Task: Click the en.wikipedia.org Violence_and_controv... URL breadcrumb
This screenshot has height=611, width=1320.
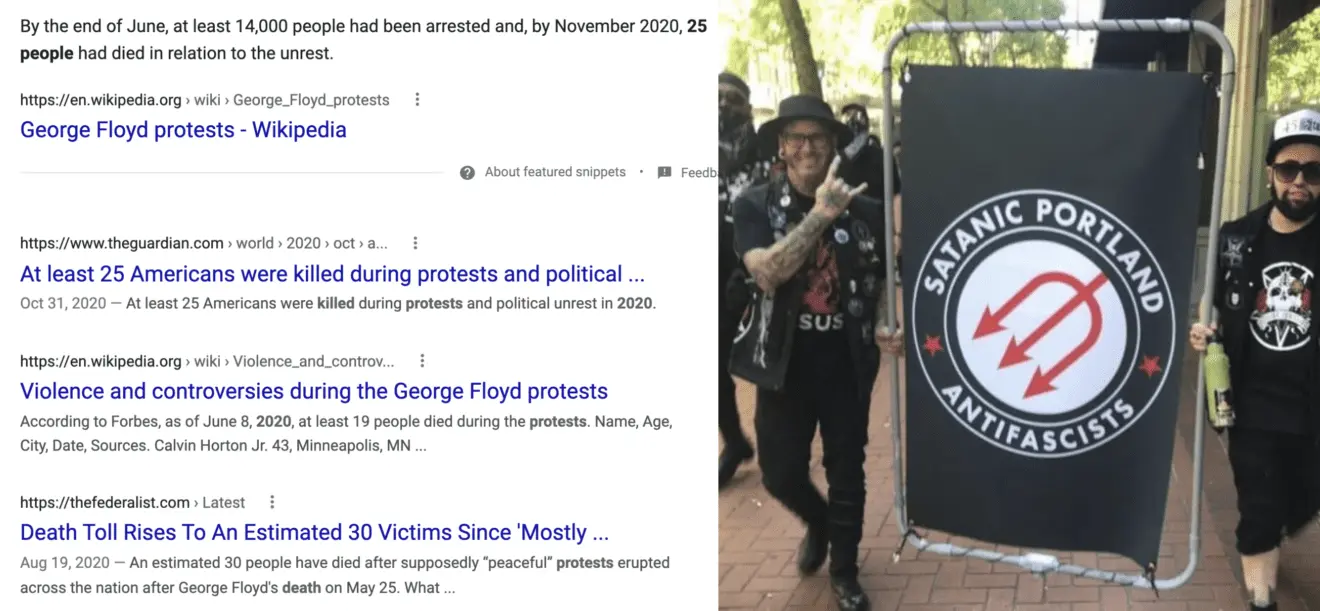Action: click(207, 361)
